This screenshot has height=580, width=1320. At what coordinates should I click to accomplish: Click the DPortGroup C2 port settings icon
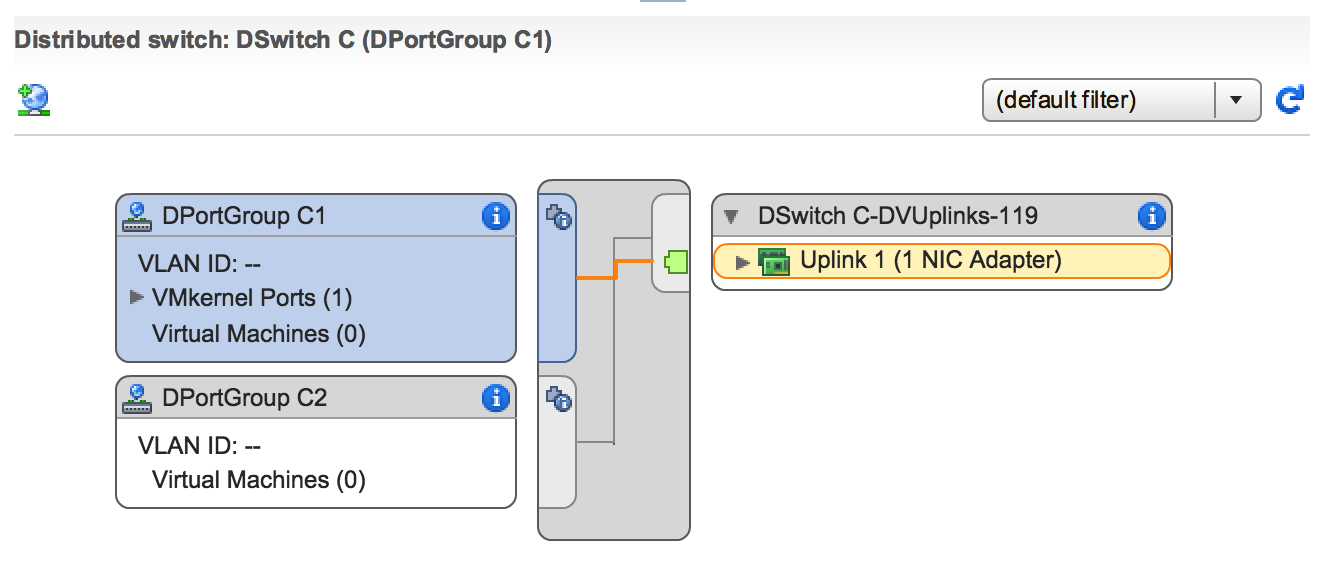(557, 400)
